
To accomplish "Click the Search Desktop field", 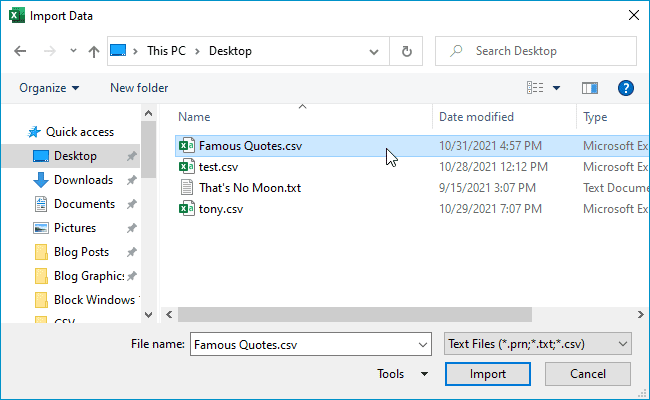I will click(x=536, y=51).
